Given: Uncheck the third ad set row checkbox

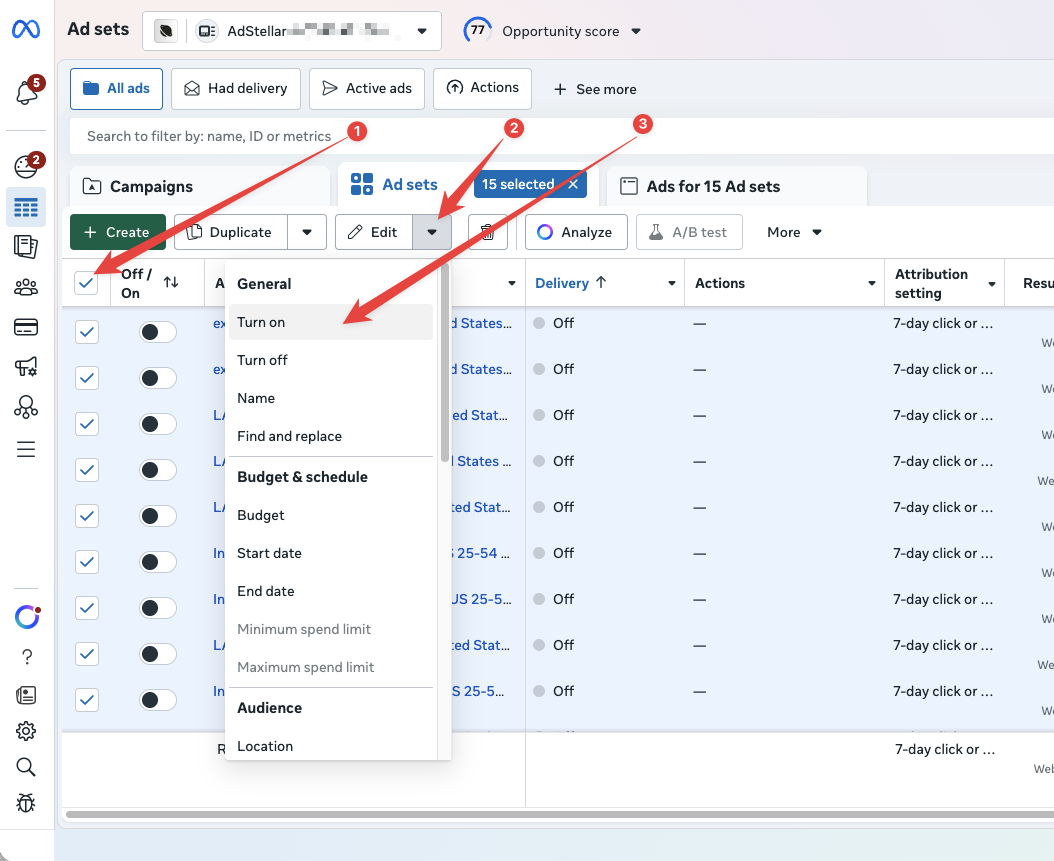Looking at the screenshot, I should [87, 424].
